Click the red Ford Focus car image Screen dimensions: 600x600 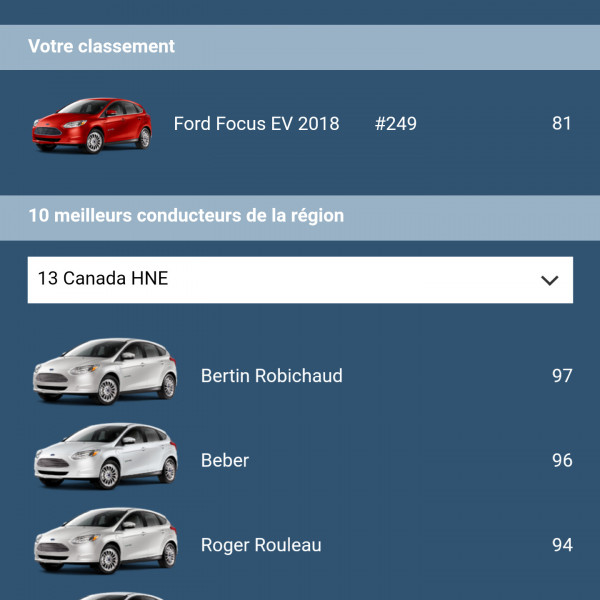click(x=92, y=125)
